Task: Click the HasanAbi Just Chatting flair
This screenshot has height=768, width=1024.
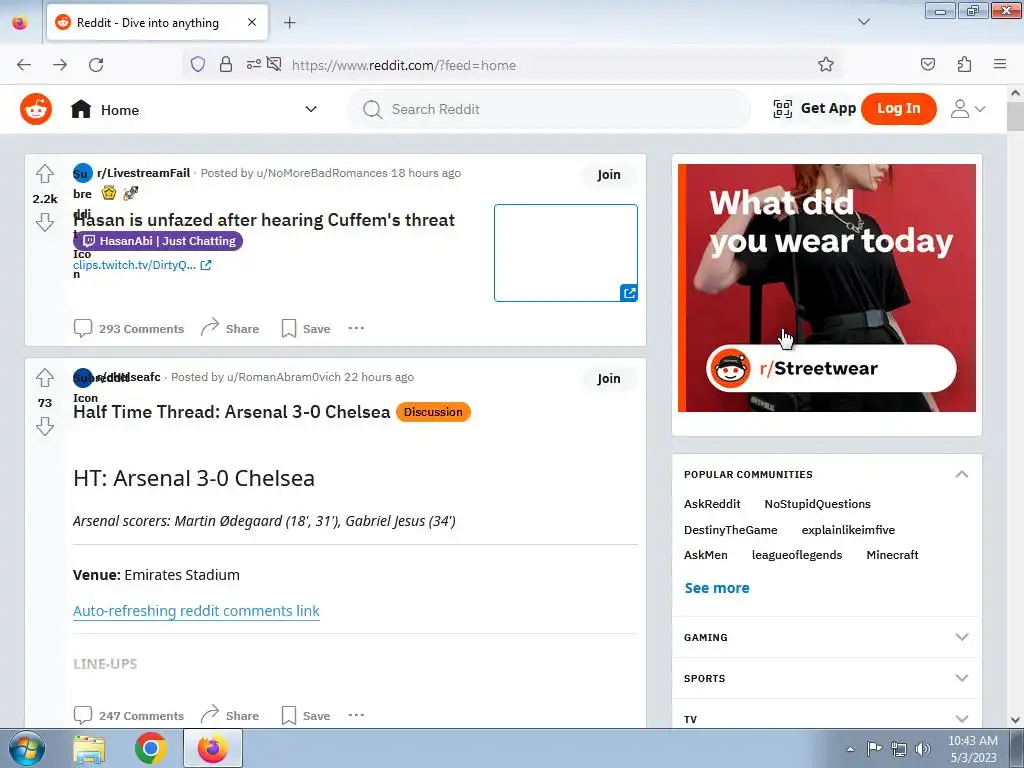Action: pyautogui.click(x=158, y=241)
